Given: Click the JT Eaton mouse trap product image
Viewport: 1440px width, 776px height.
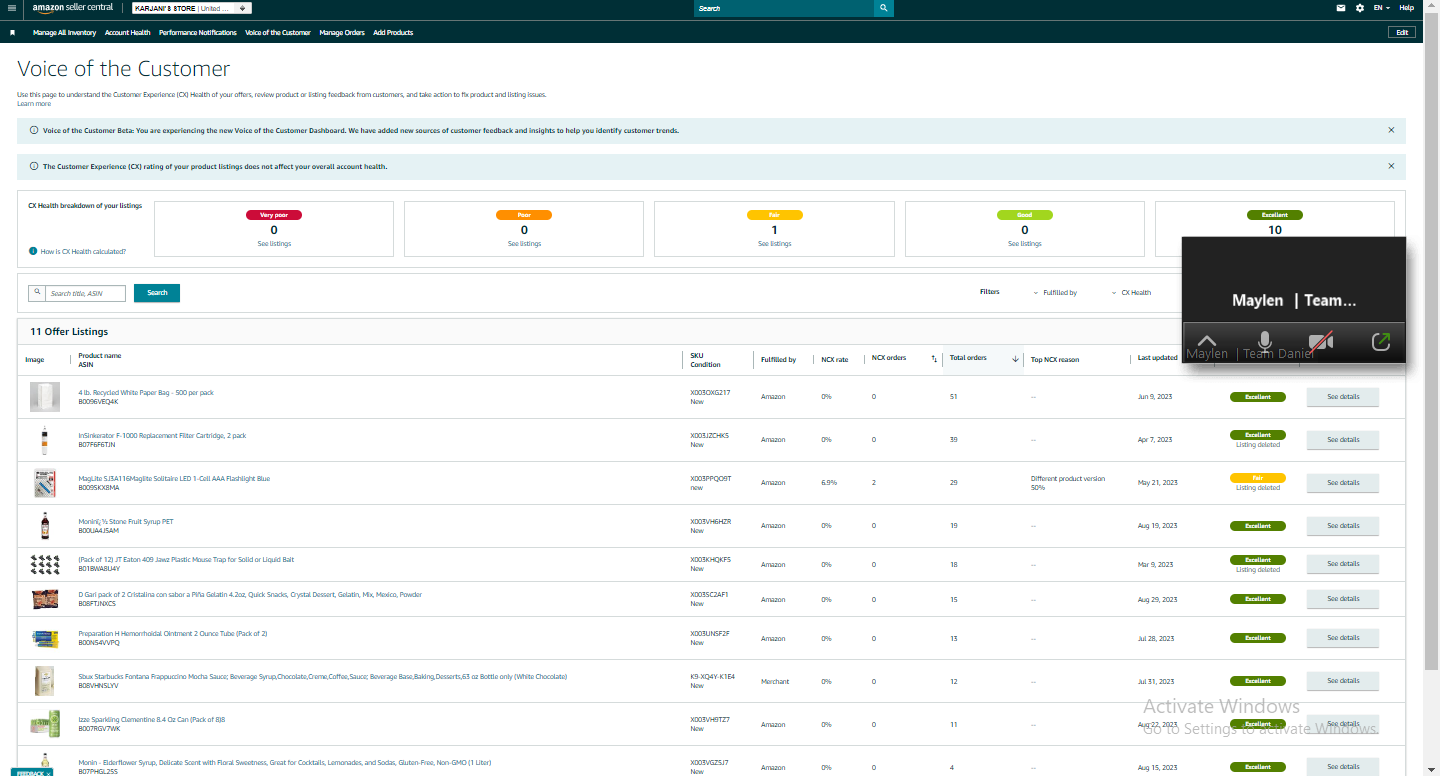Looking at the screenshot, I should pos(45,565).
